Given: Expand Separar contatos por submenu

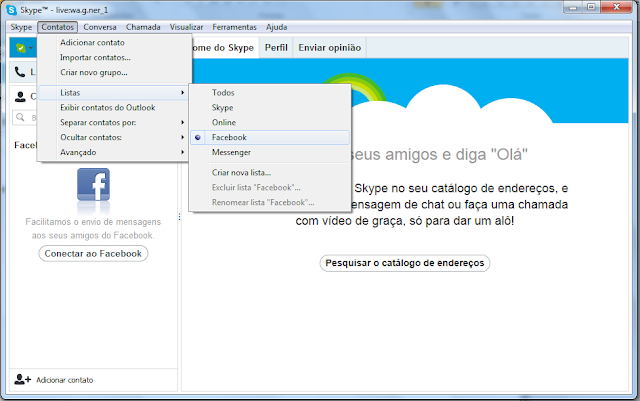Looking at the screenshot, I should tap(115, 123).
